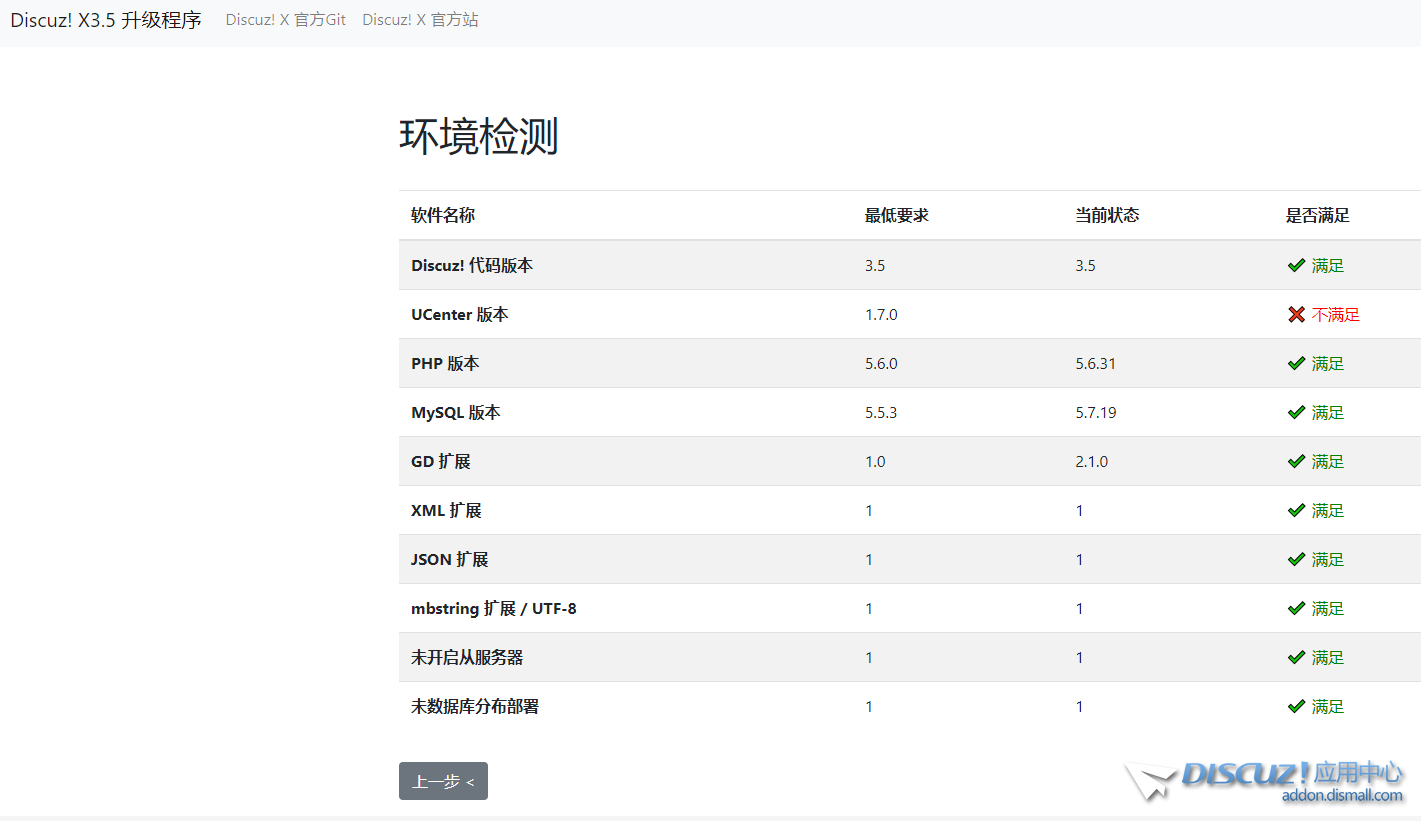Click the red 不满足 status text
The height and width of the screenshot is (821, 1421).
pos(1336,314)
